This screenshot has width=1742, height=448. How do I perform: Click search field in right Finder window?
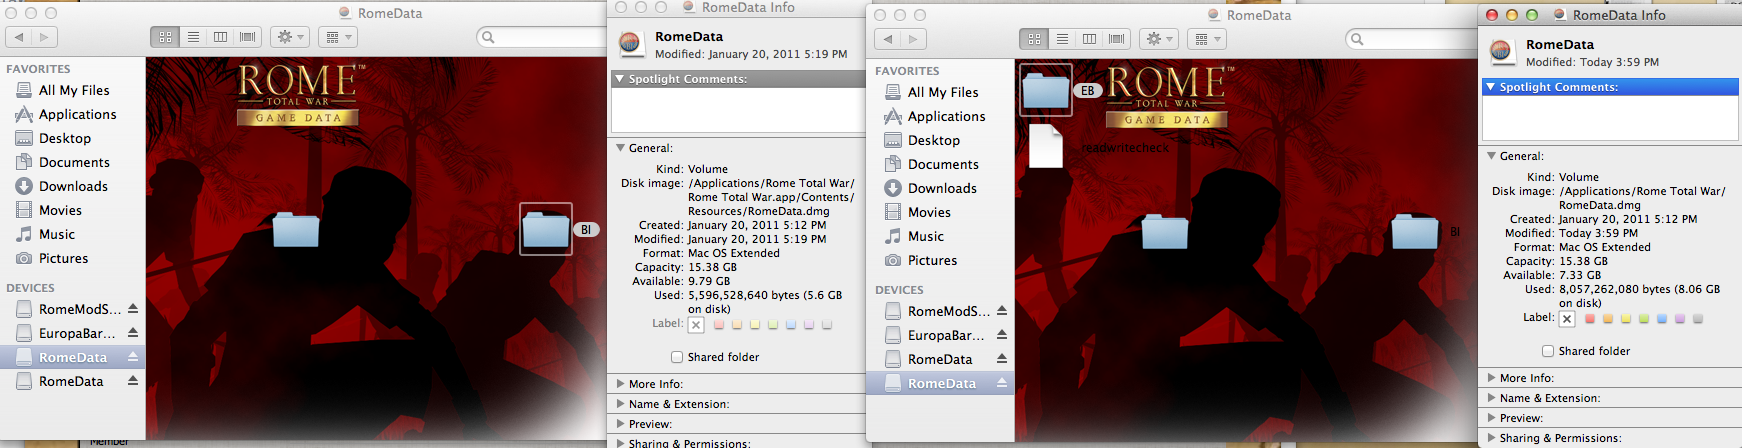[x=1410, y=39]
